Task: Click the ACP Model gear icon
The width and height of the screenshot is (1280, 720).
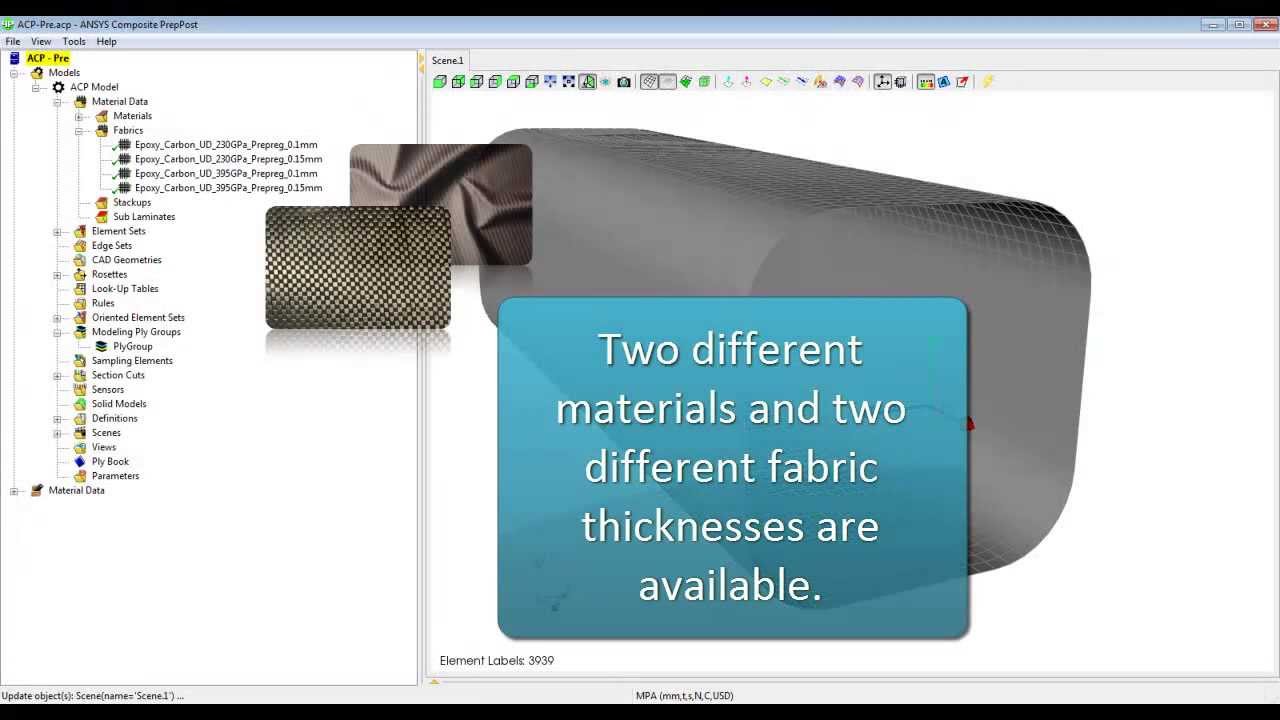Action: pyautogui.click(x=58, y=87)
